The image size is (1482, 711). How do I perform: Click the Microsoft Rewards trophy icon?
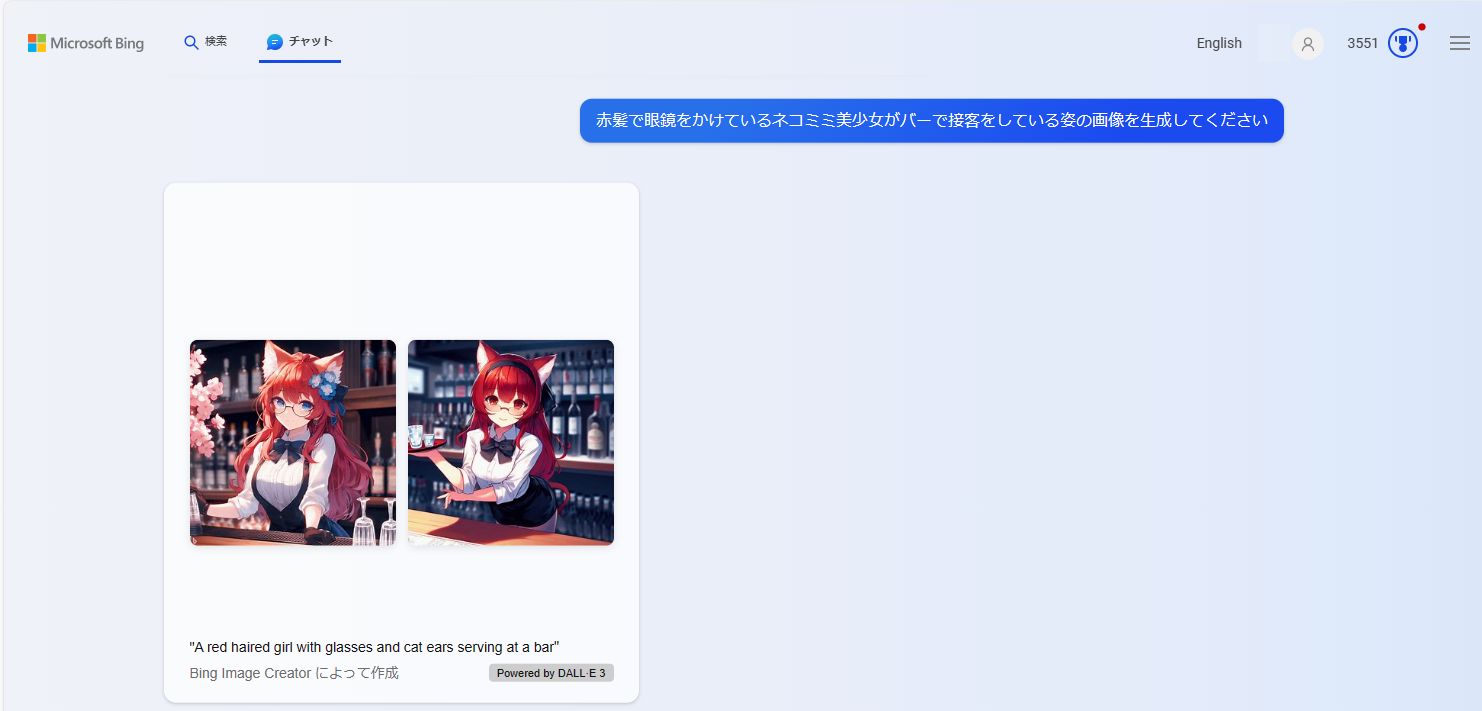(x=1404, y=42)
